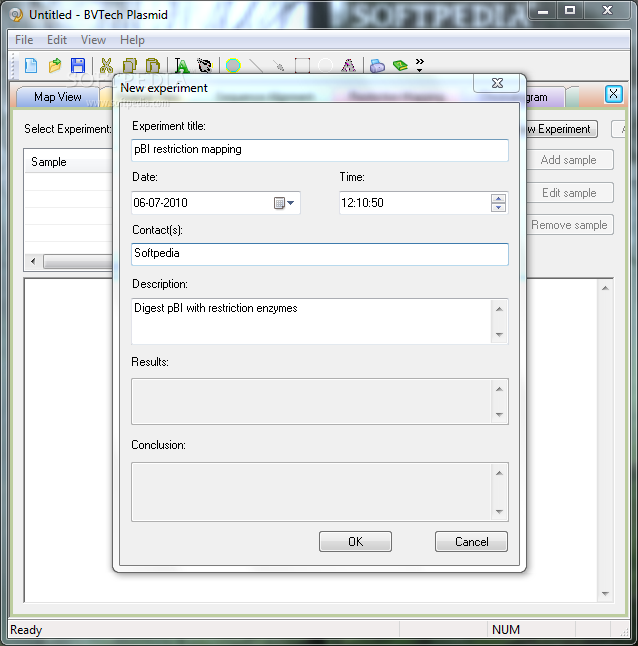
Task: Pick the arrow drawing tool
Action: click(279, 66)
